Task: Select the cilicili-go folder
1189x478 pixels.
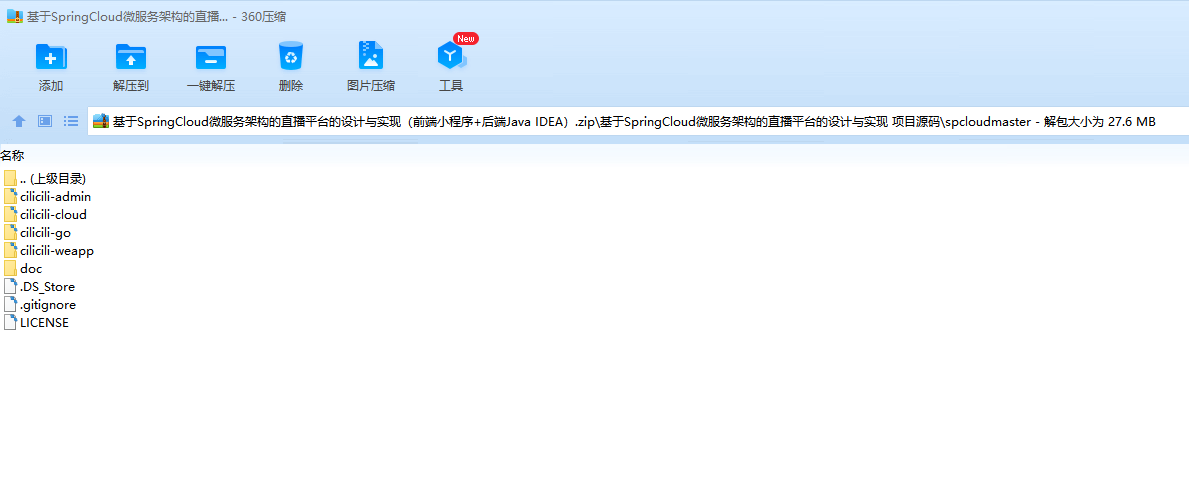Action: coord(37,233)
